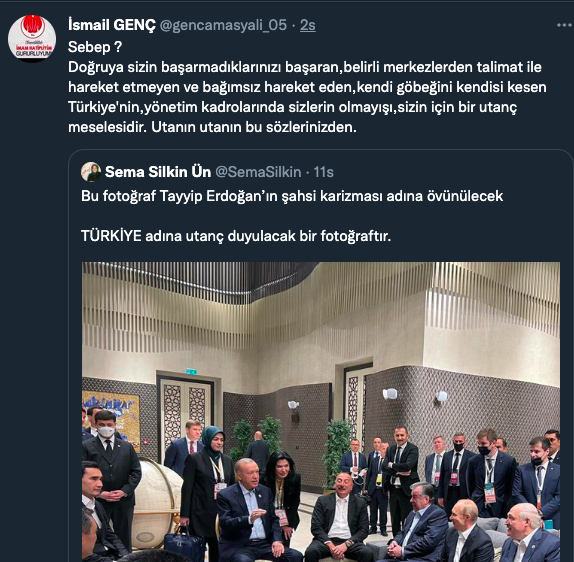
Task: Open Sema Silkin Ün's small profile avatar
Action: tap(91, 172)
